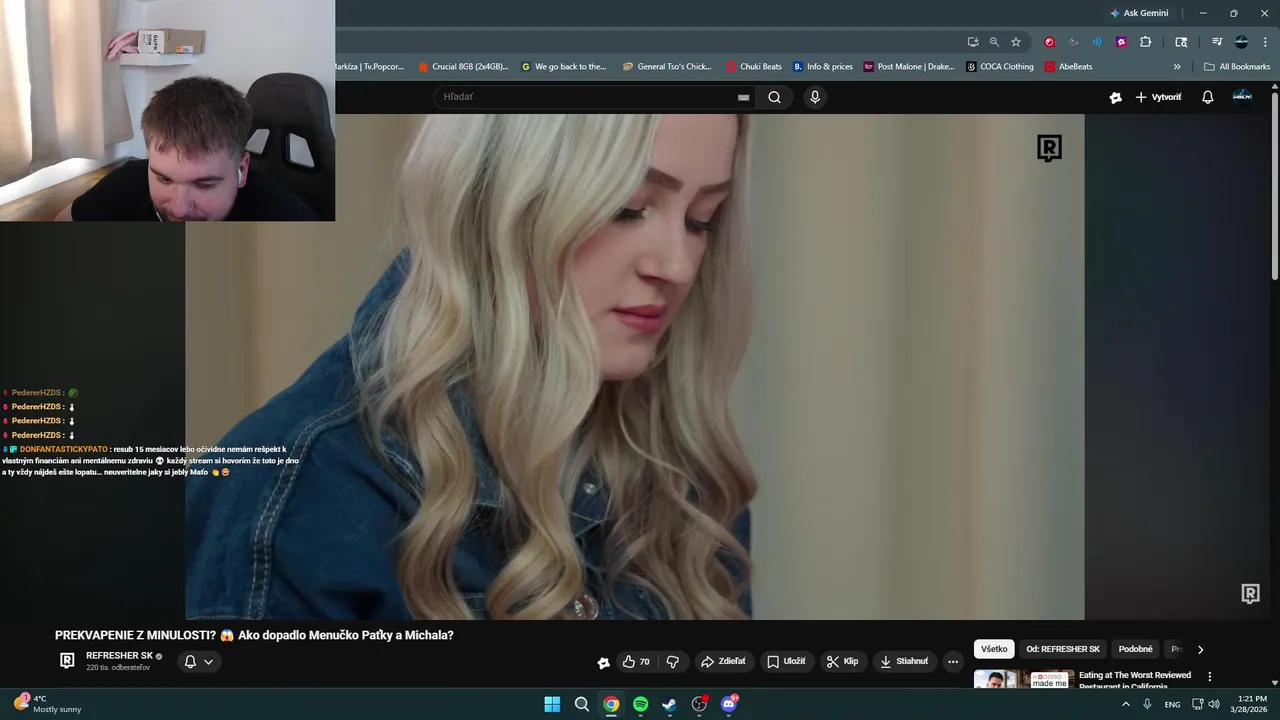Open Steam from the taskbar

669,704
